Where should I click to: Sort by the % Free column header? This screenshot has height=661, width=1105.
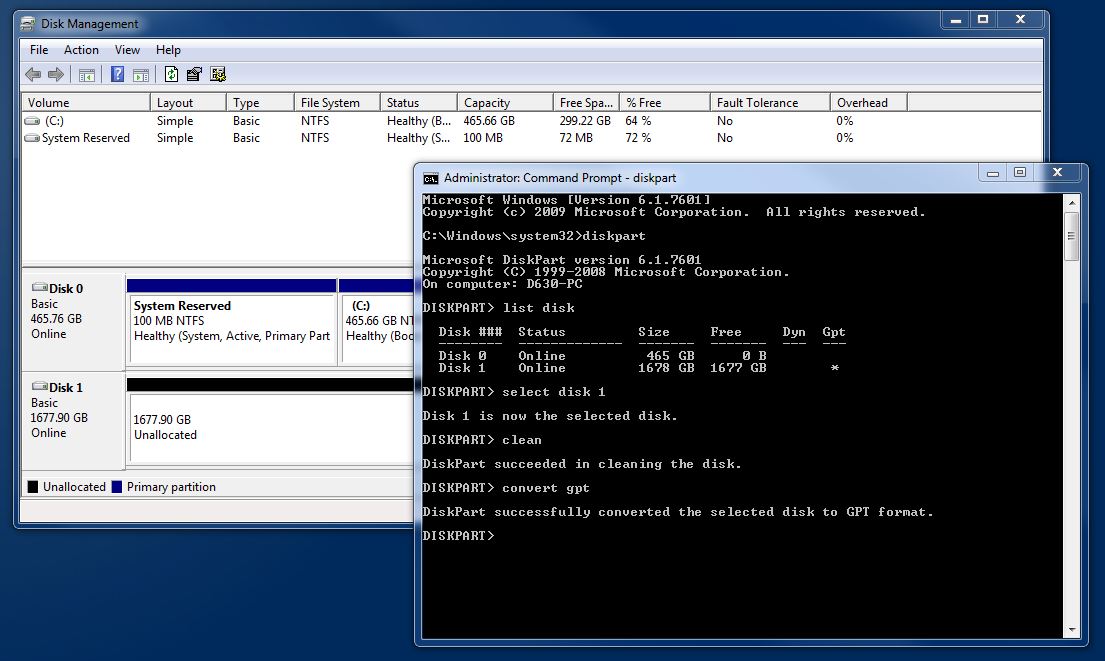[665, 102]
